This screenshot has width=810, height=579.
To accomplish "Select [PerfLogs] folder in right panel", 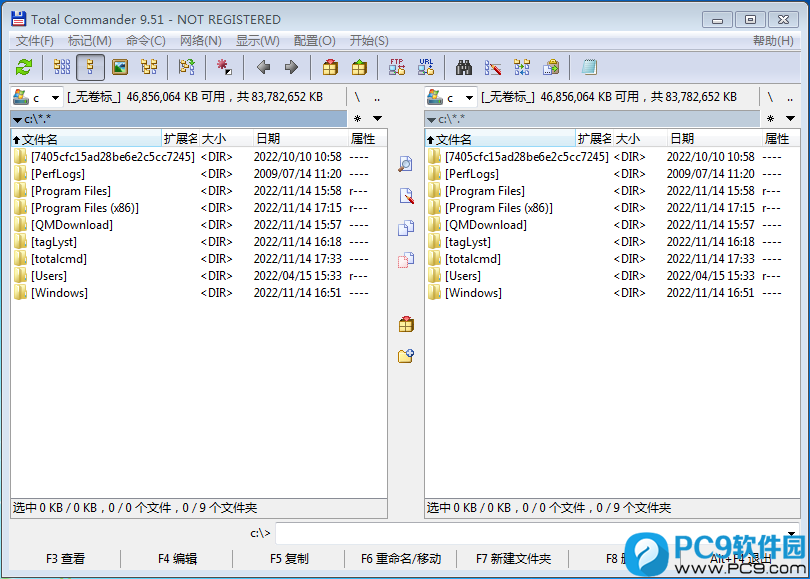I will pyautogui.click(x=472, y=174).
